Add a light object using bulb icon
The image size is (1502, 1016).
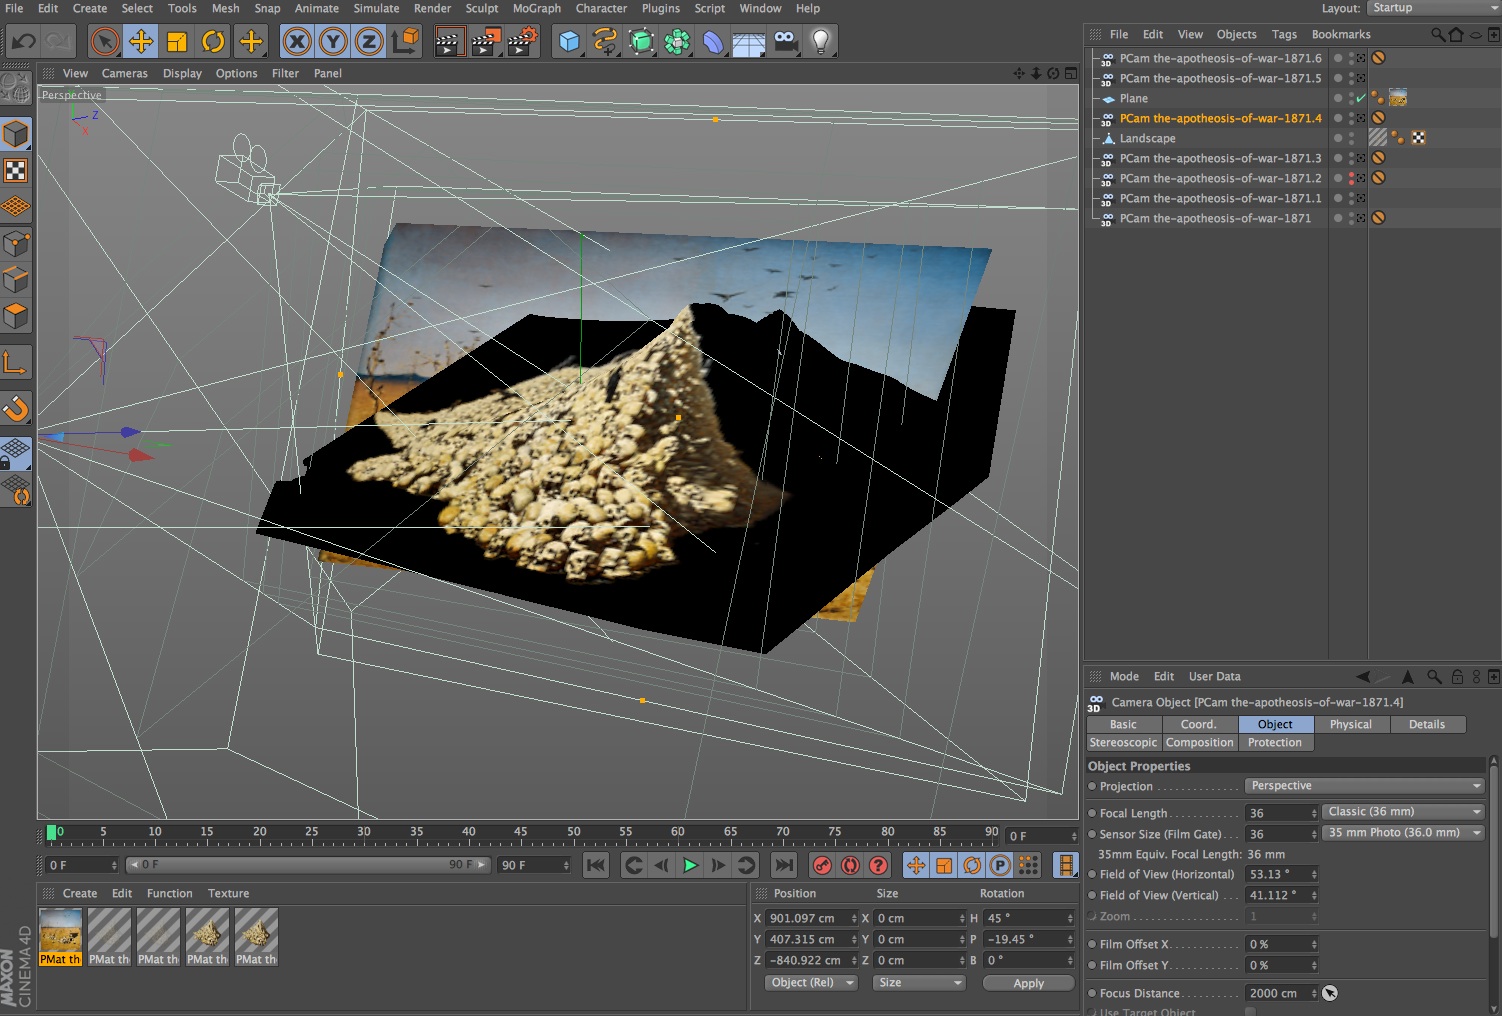pos(820,42)
